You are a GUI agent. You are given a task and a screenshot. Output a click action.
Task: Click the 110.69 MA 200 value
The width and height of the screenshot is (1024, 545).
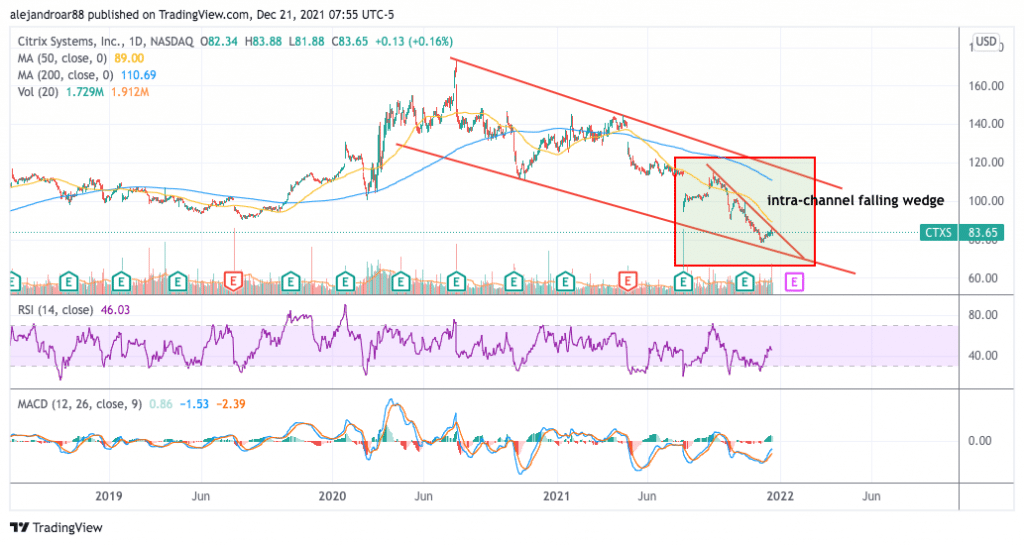pos(138,76)
